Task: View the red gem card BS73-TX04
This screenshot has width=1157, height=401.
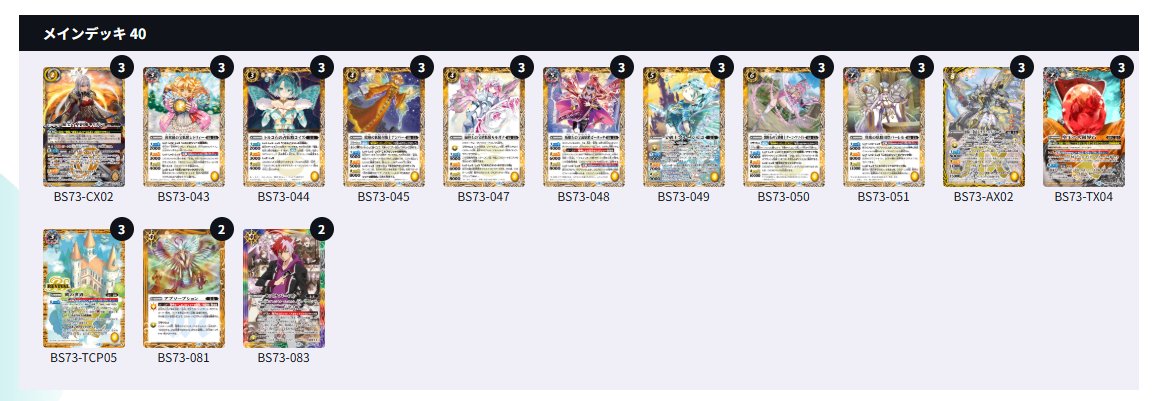Action: click(1083, 127)
